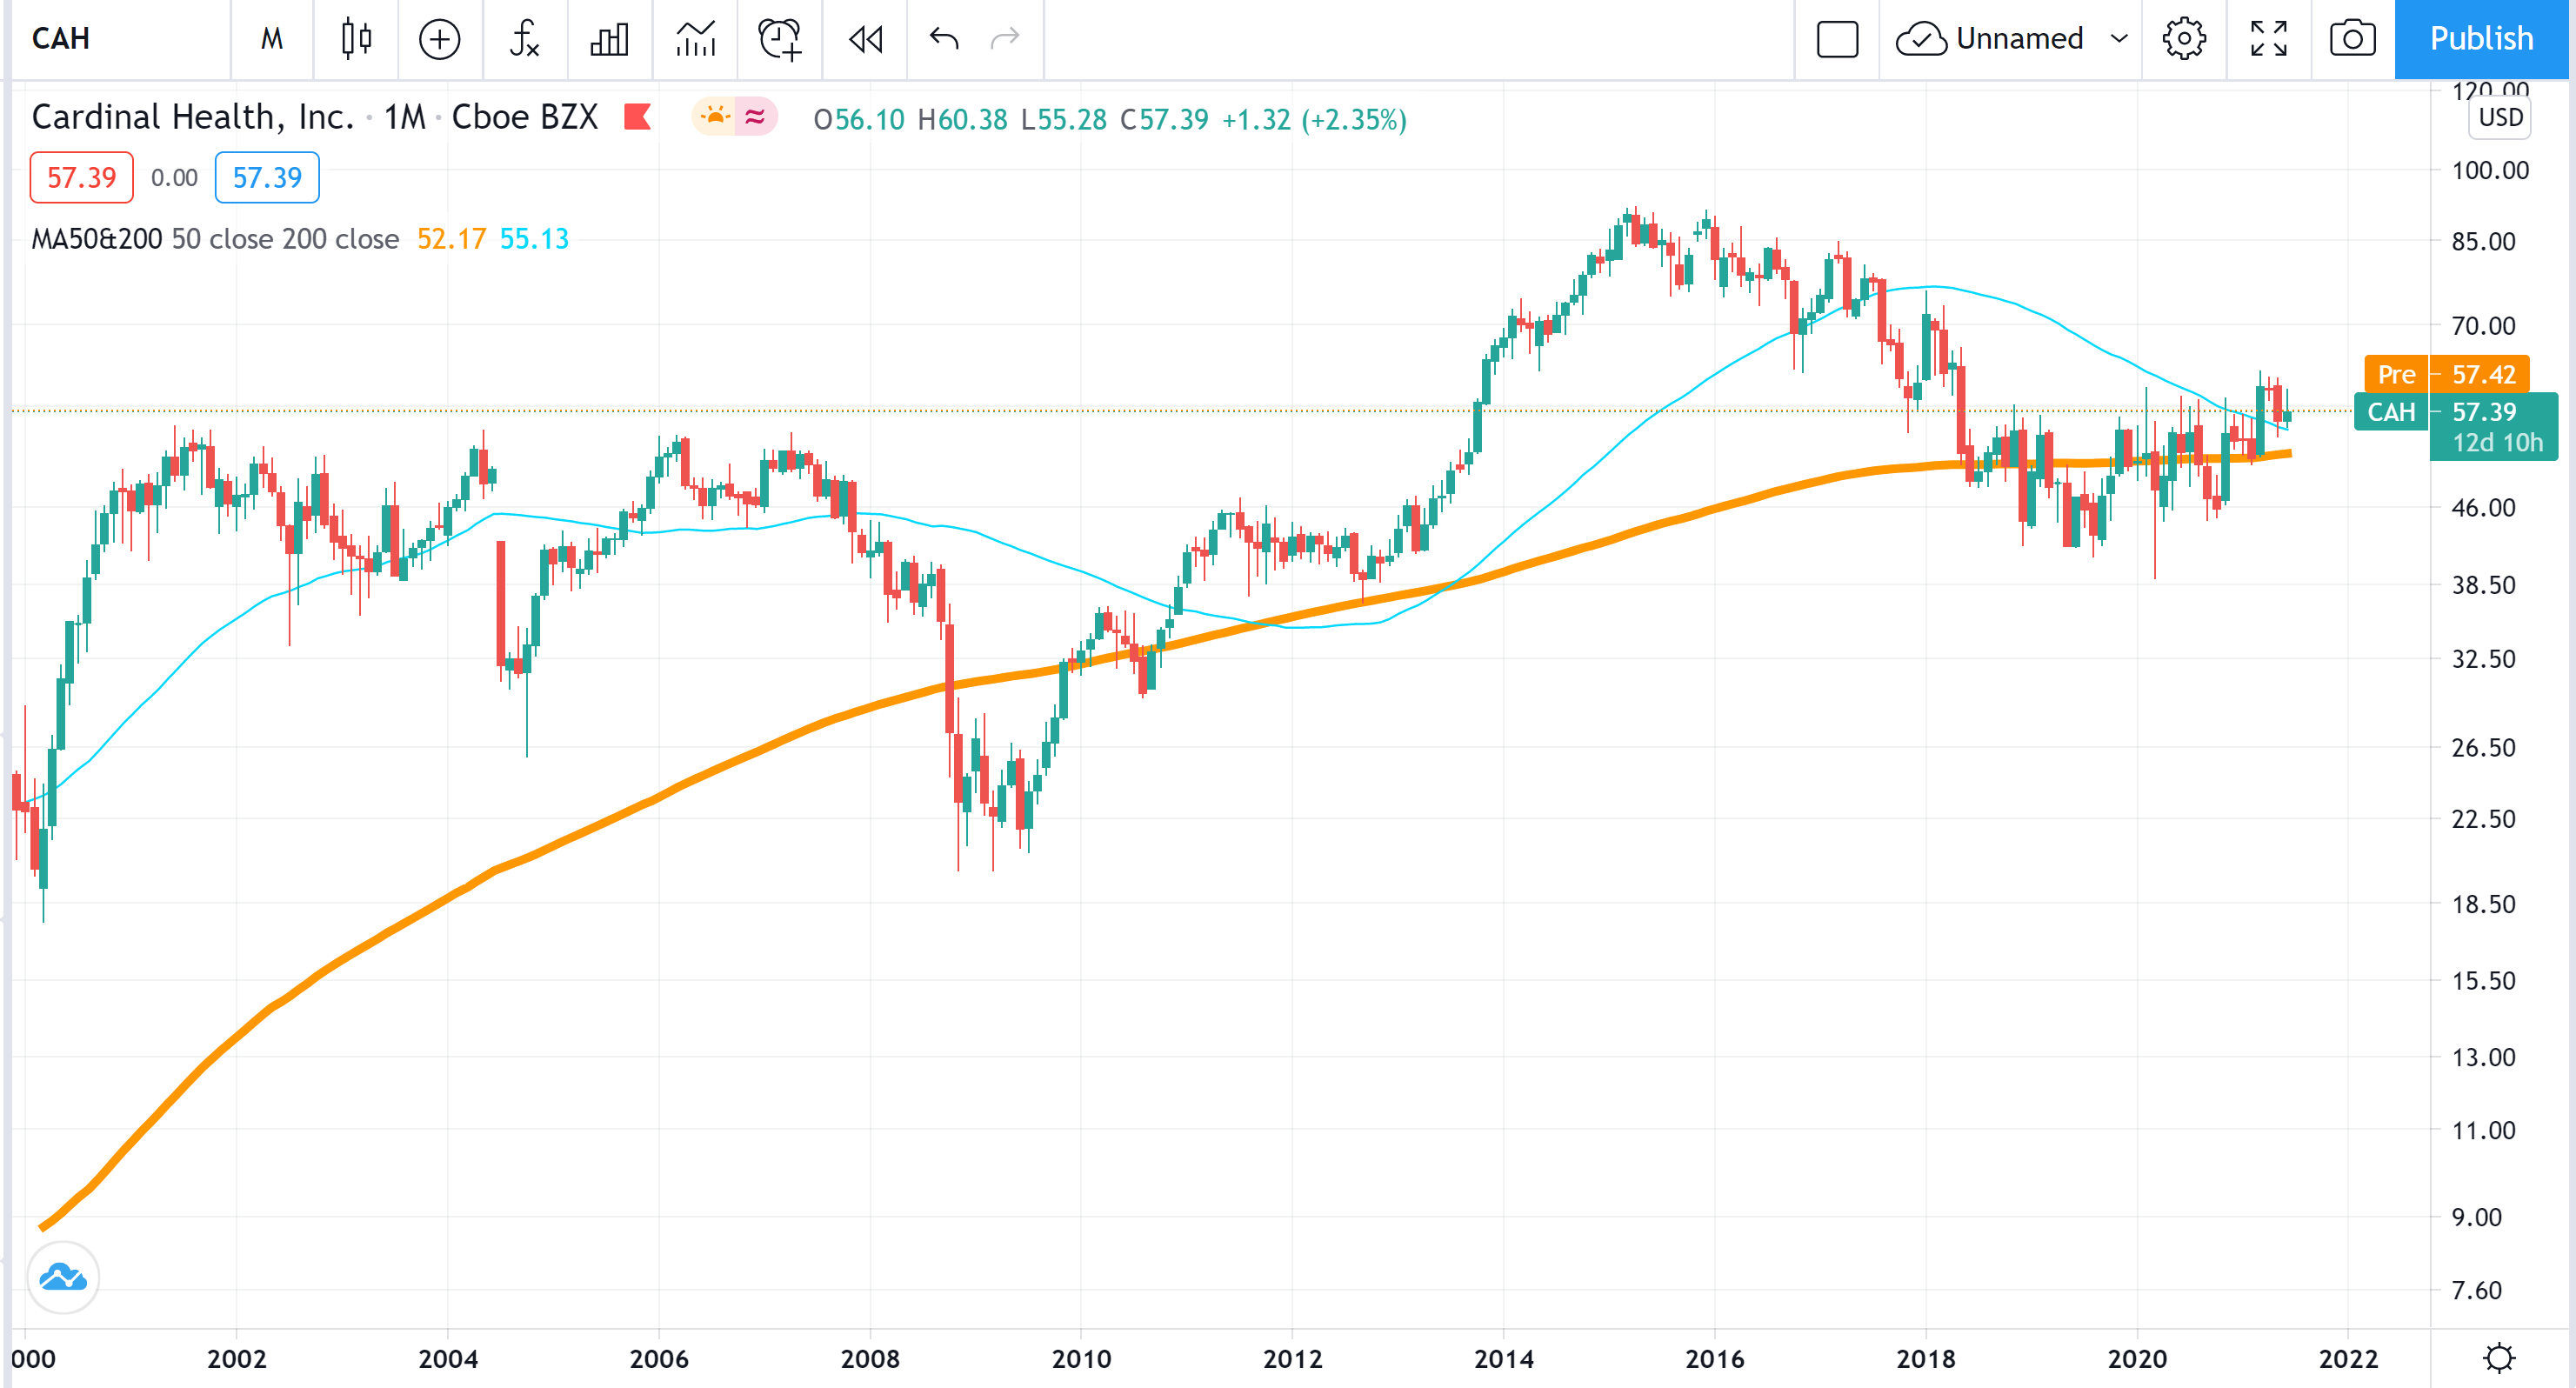The image size is (2576, 1388).
Task: Click the blue Publish button
Action: (2481, 40)
